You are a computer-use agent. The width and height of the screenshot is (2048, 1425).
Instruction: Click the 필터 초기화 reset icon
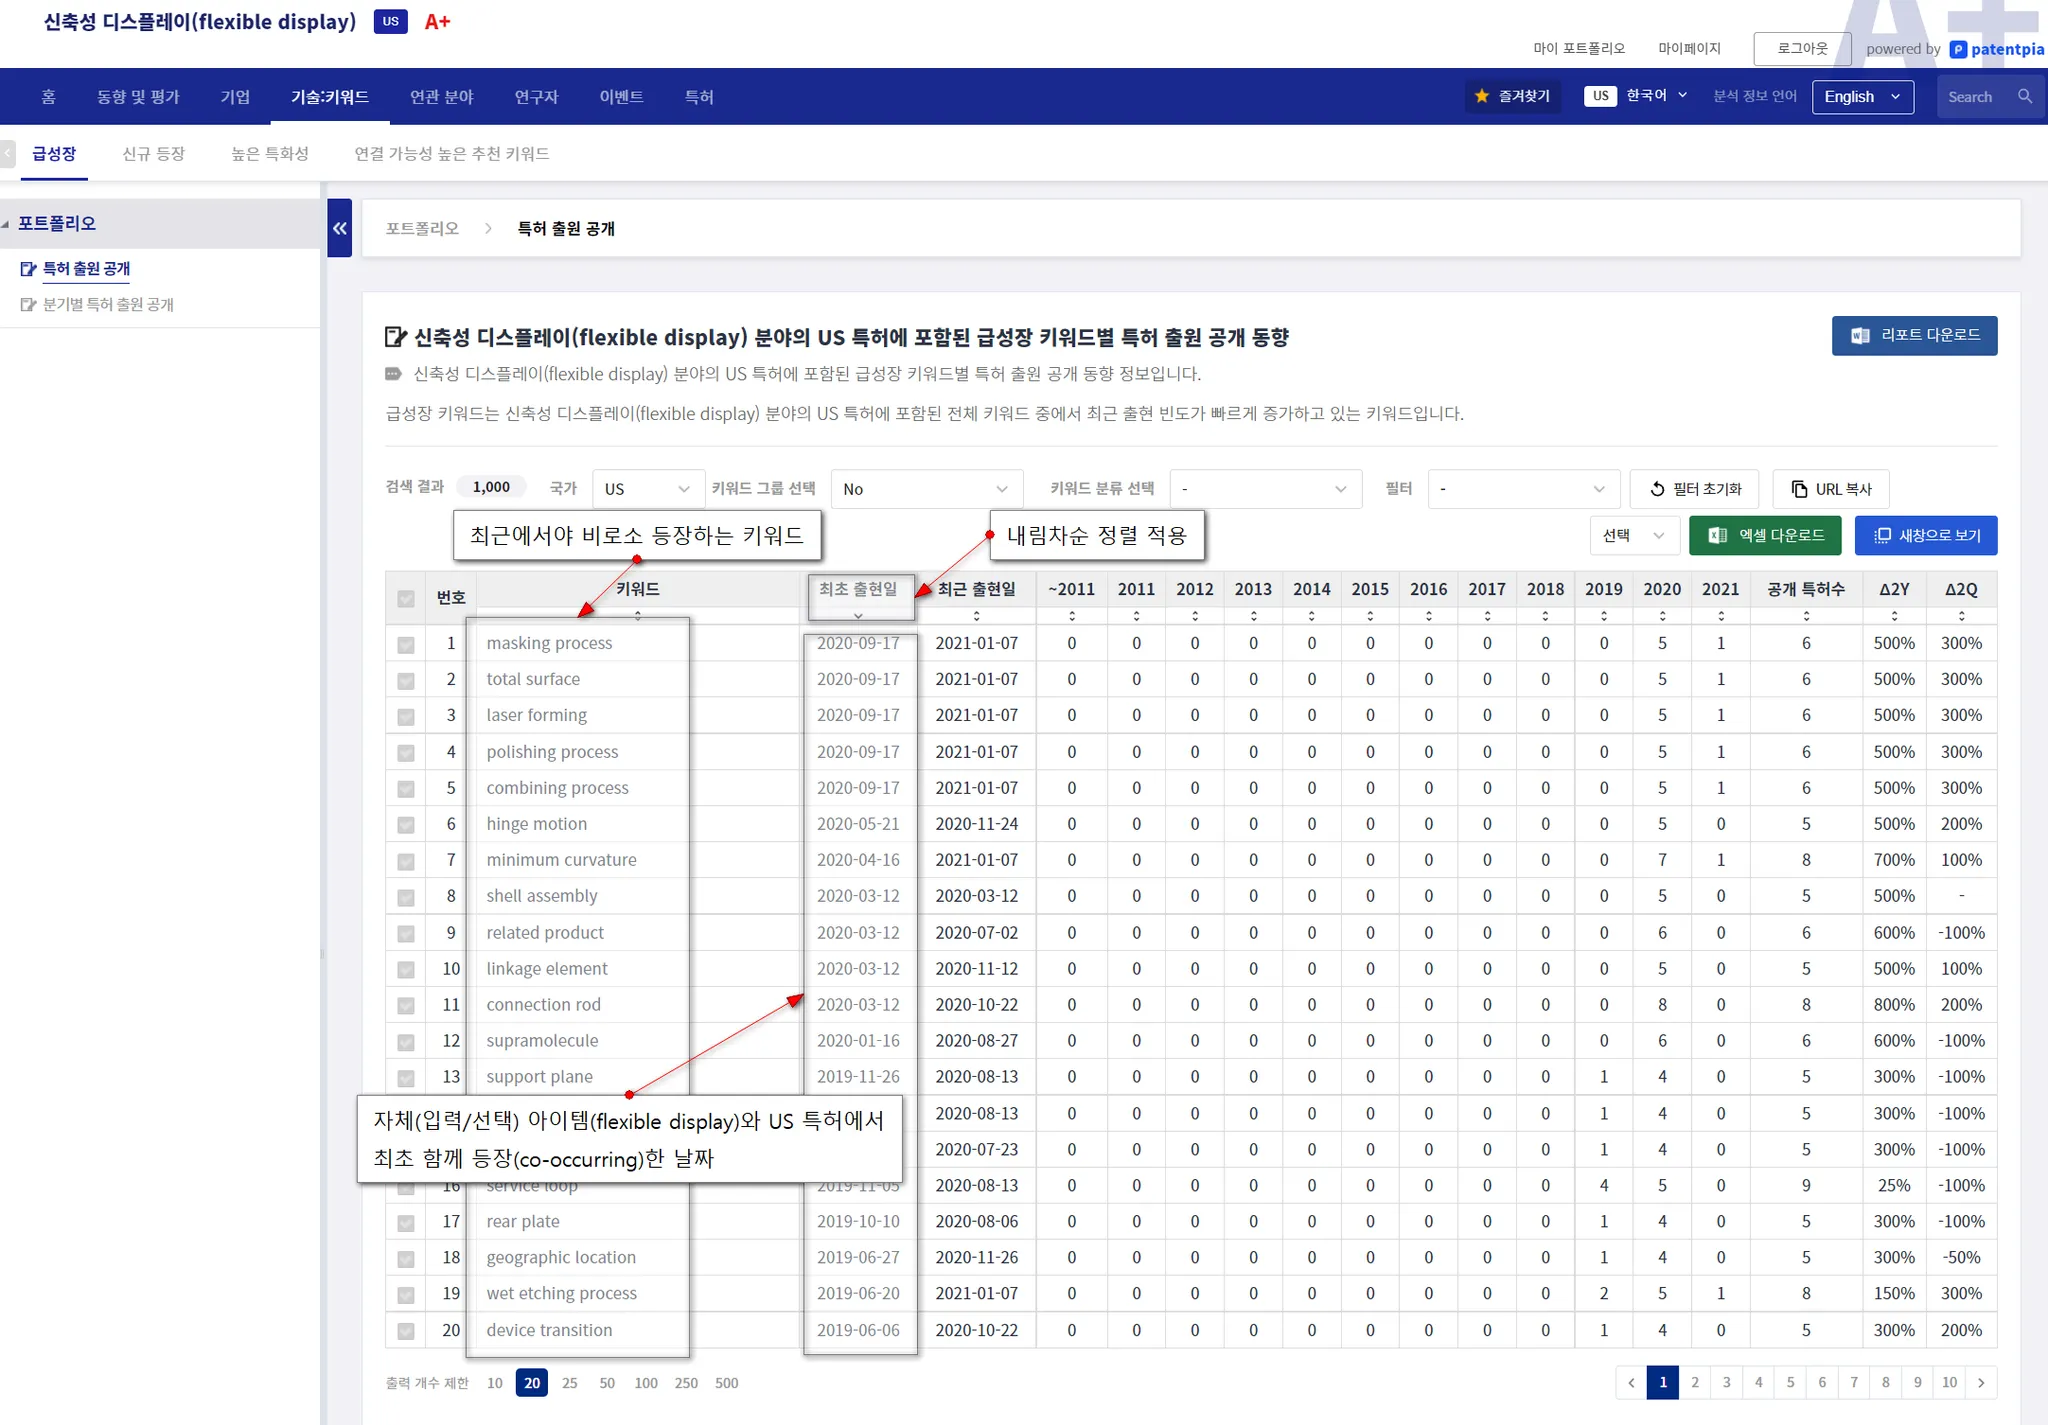[x=1657, y=489]
